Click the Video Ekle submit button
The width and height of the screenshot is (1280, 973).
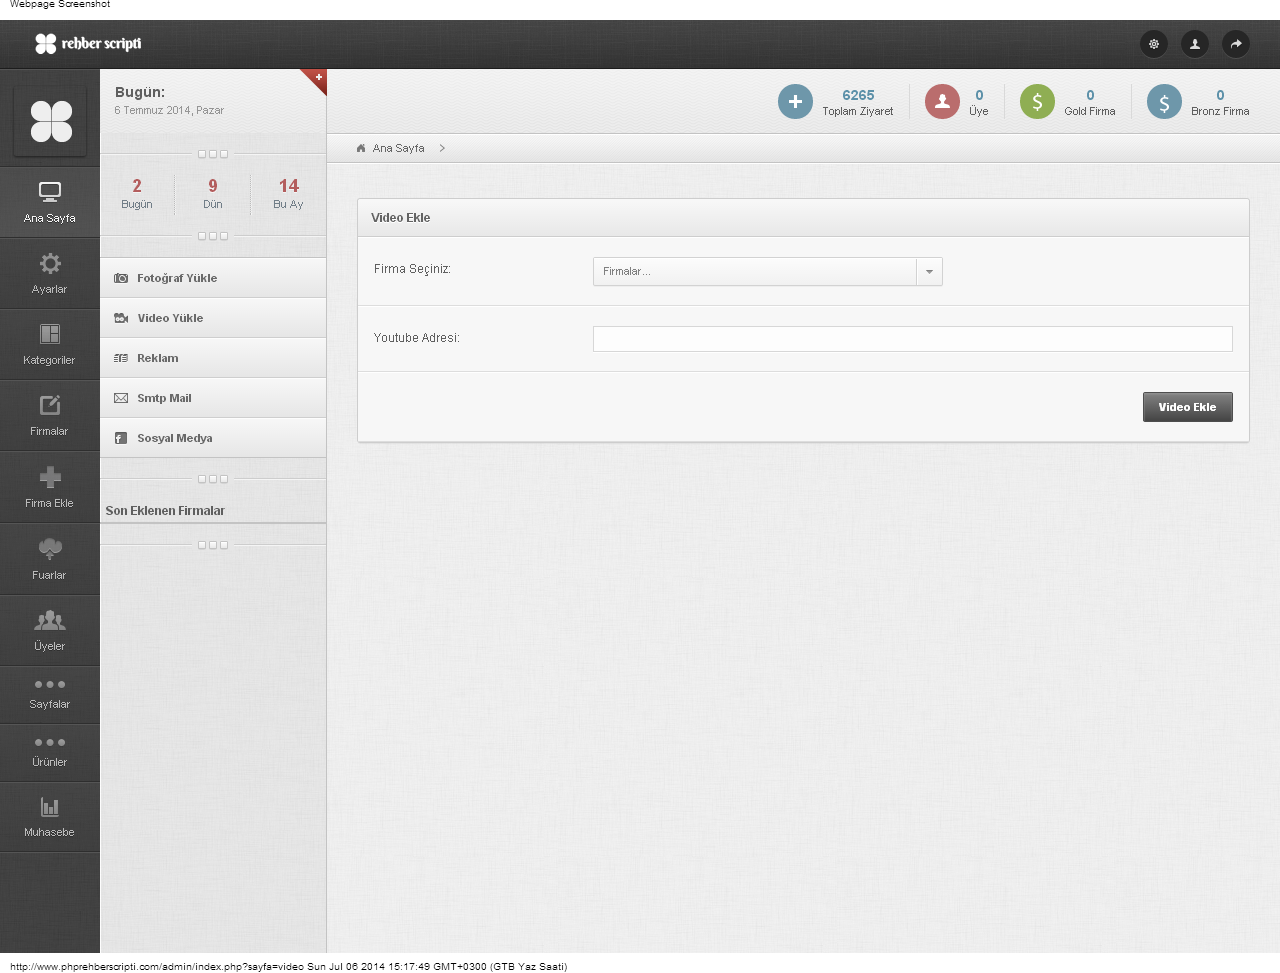(1187, 407)
